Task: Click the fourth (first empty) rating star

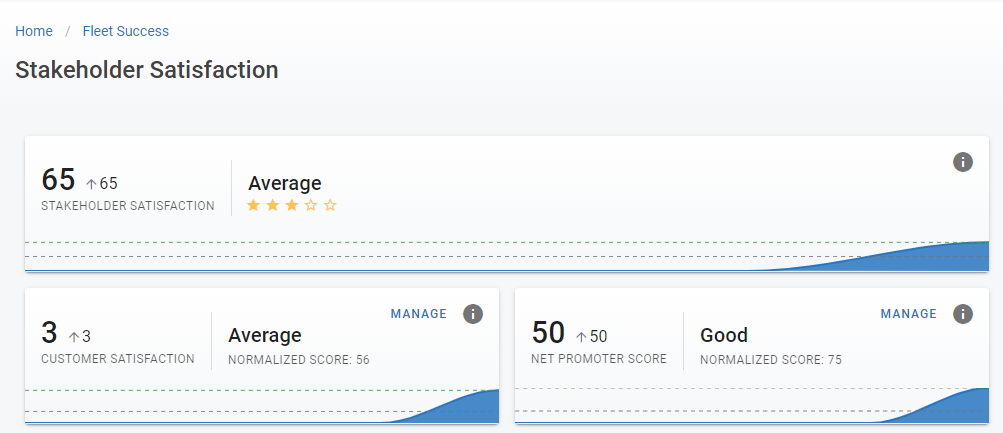Action: 311,206
